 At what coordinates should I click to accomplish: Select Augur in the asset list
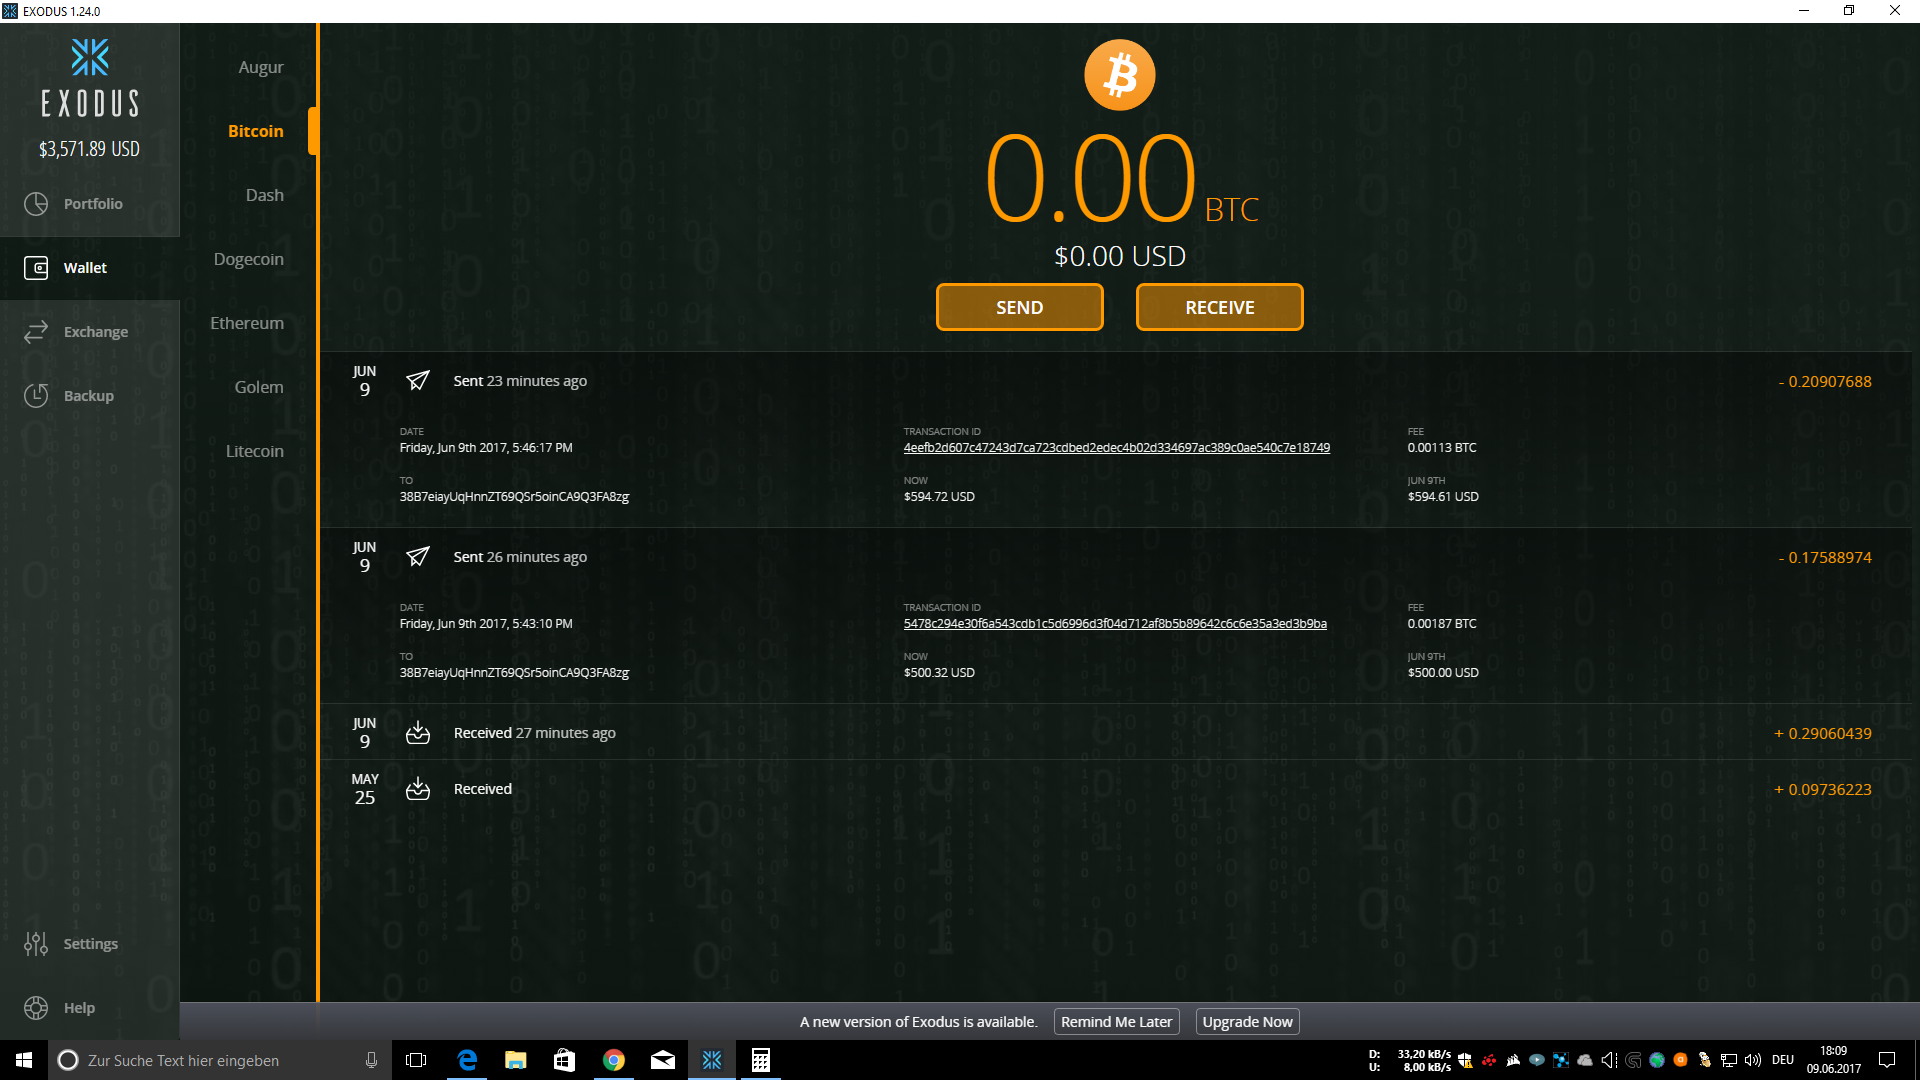click(261, 67)
